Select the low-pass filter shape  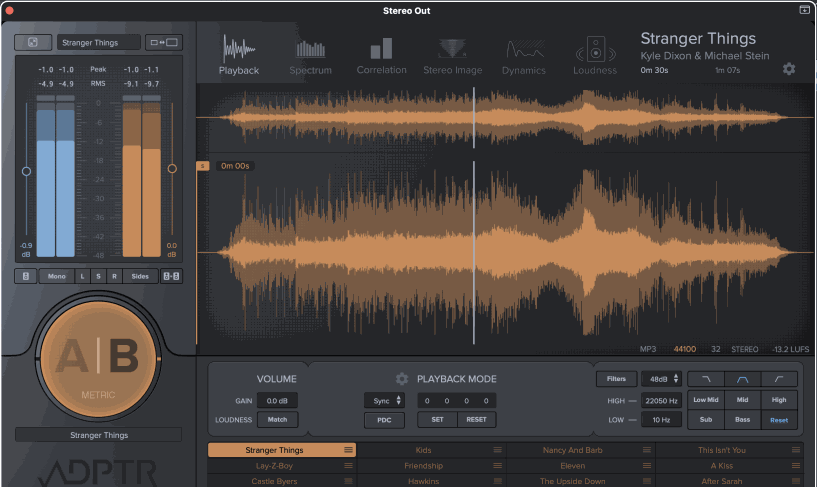point(706,379)
